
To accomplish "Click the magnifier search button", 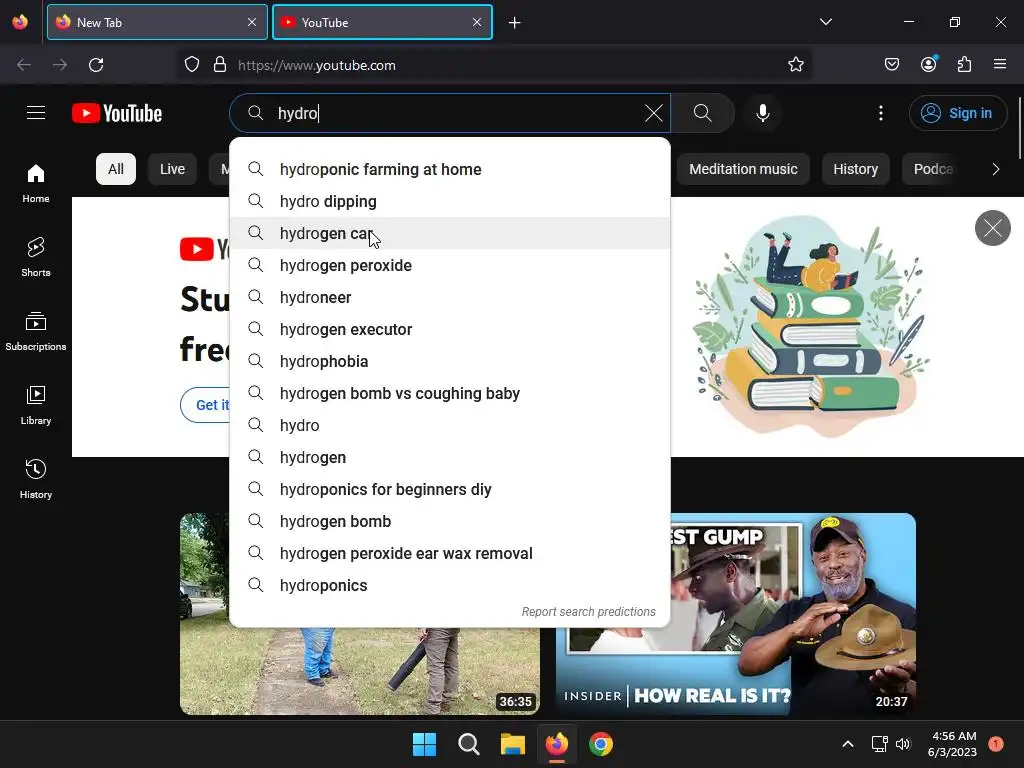I will coord(703,113).
